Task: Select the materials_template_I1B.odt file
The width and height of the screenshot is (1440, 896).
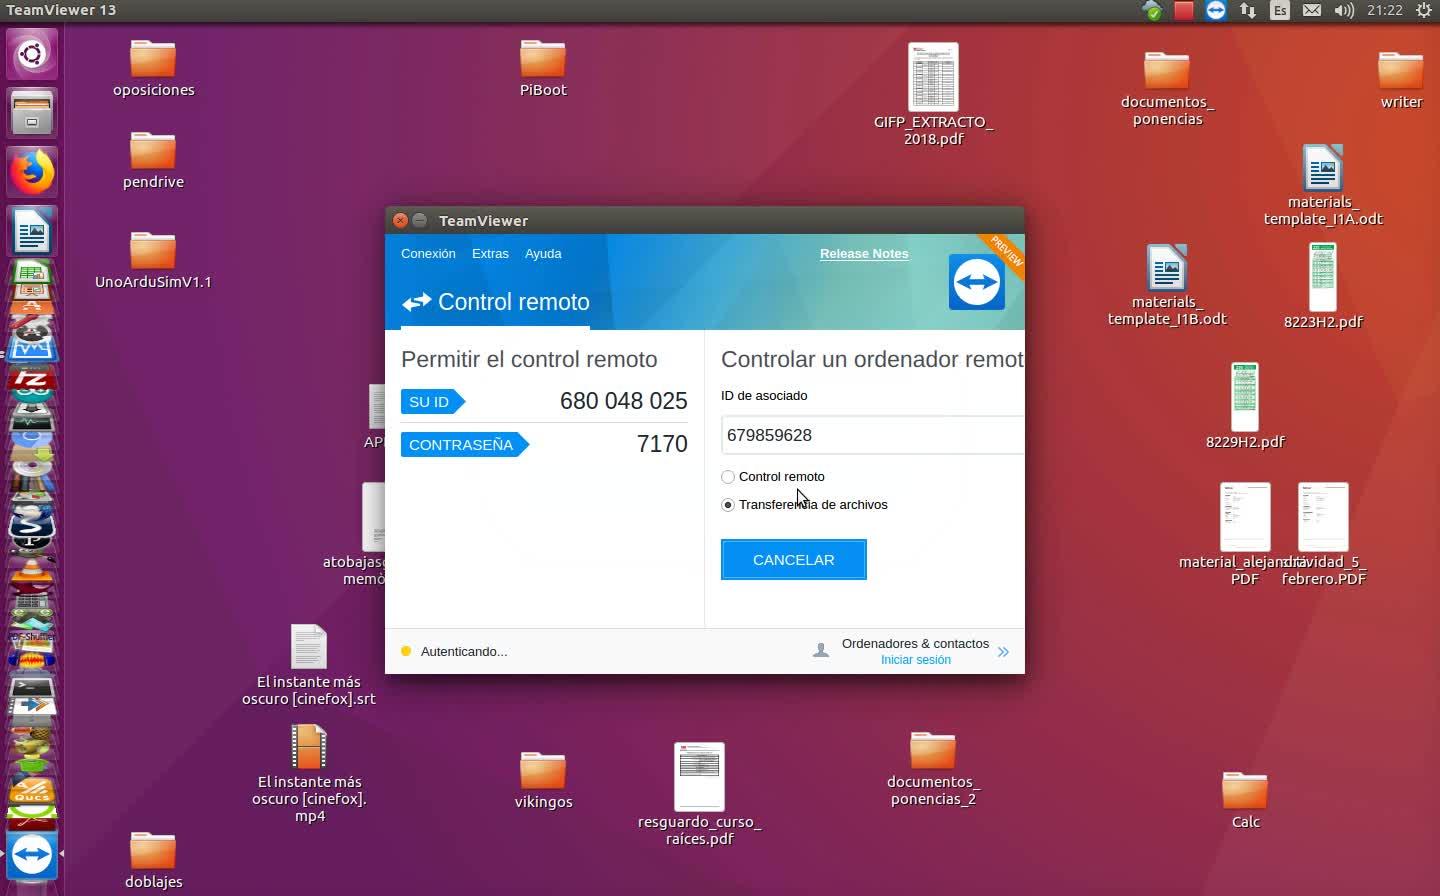Action: [1167, 285]
